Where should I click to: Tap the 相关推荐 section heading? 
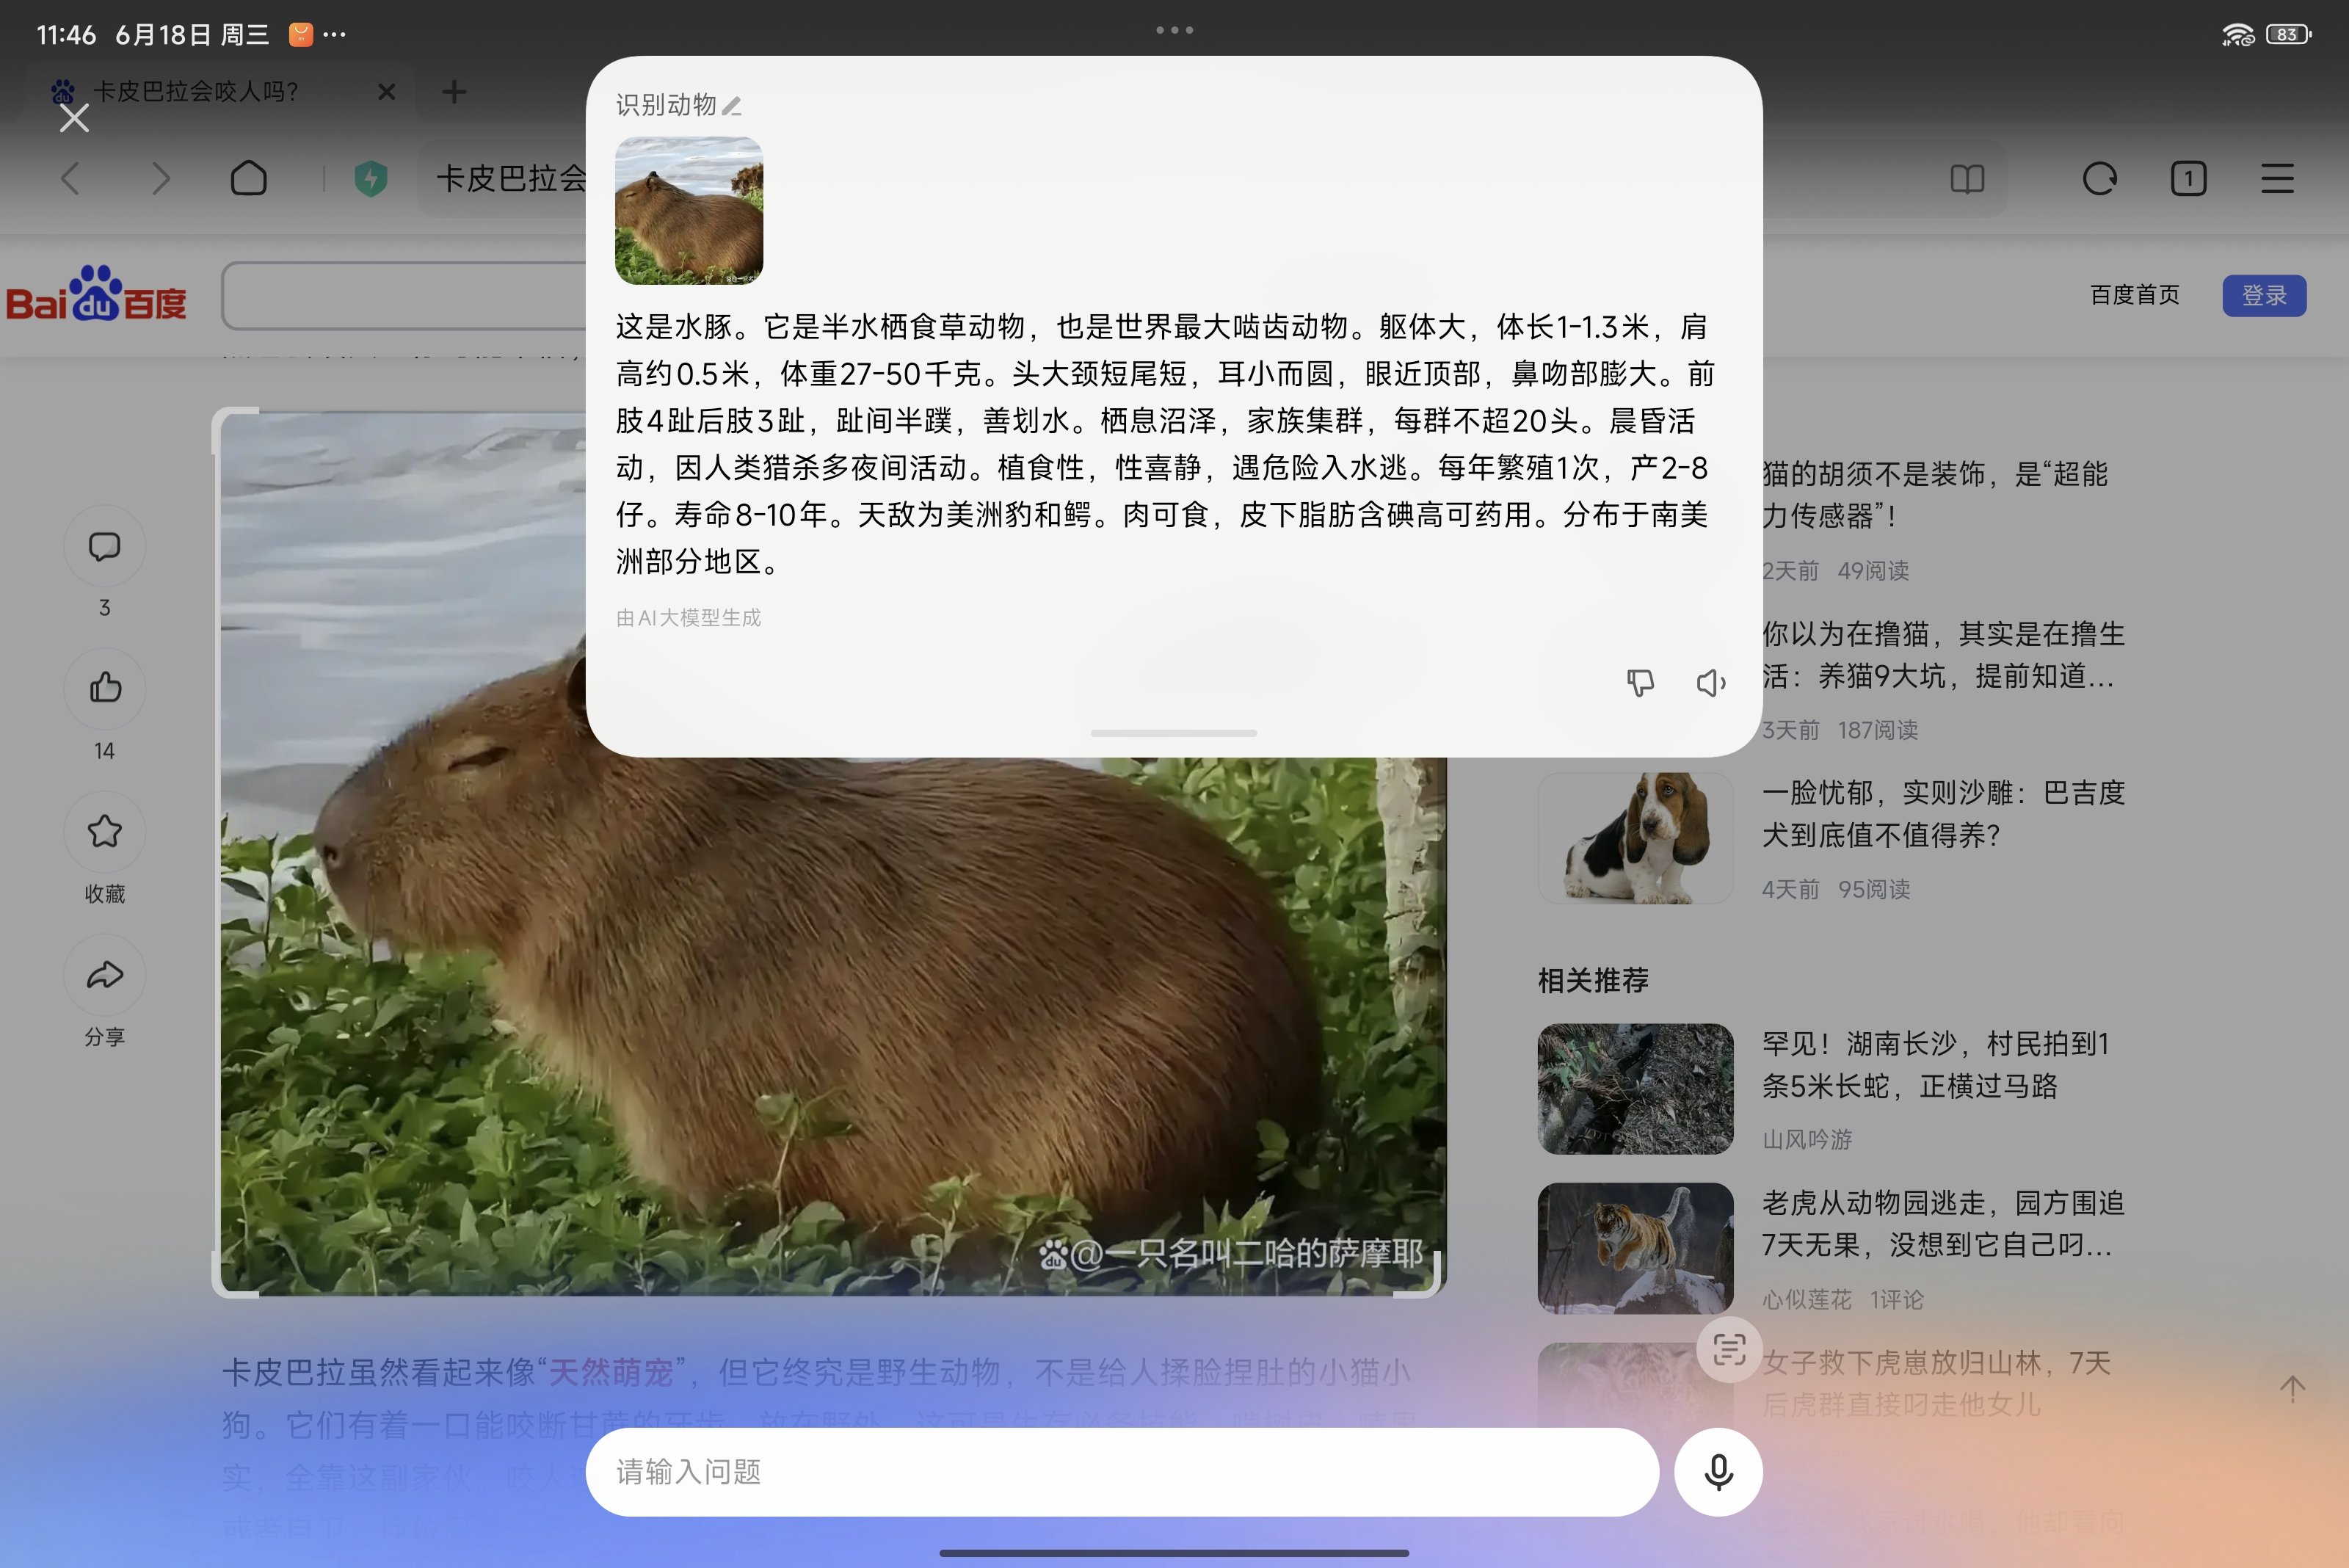tap(1593, 980)
